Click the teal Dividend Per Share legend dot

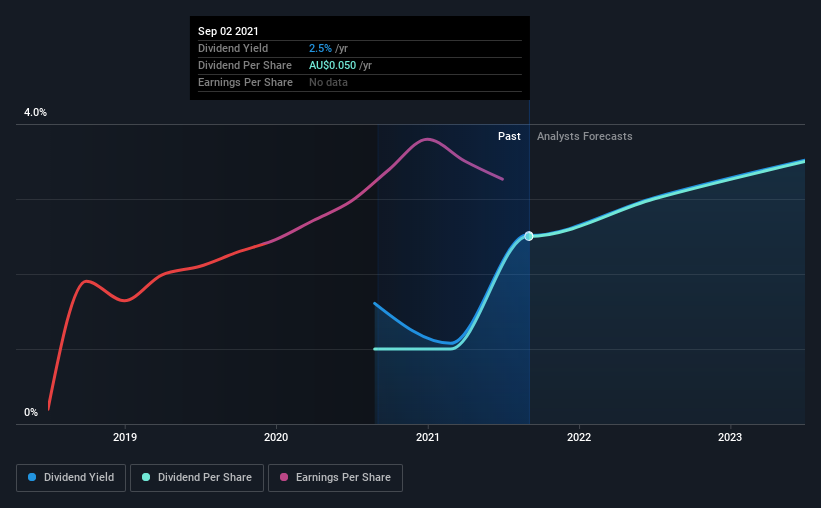pos(146,477)
